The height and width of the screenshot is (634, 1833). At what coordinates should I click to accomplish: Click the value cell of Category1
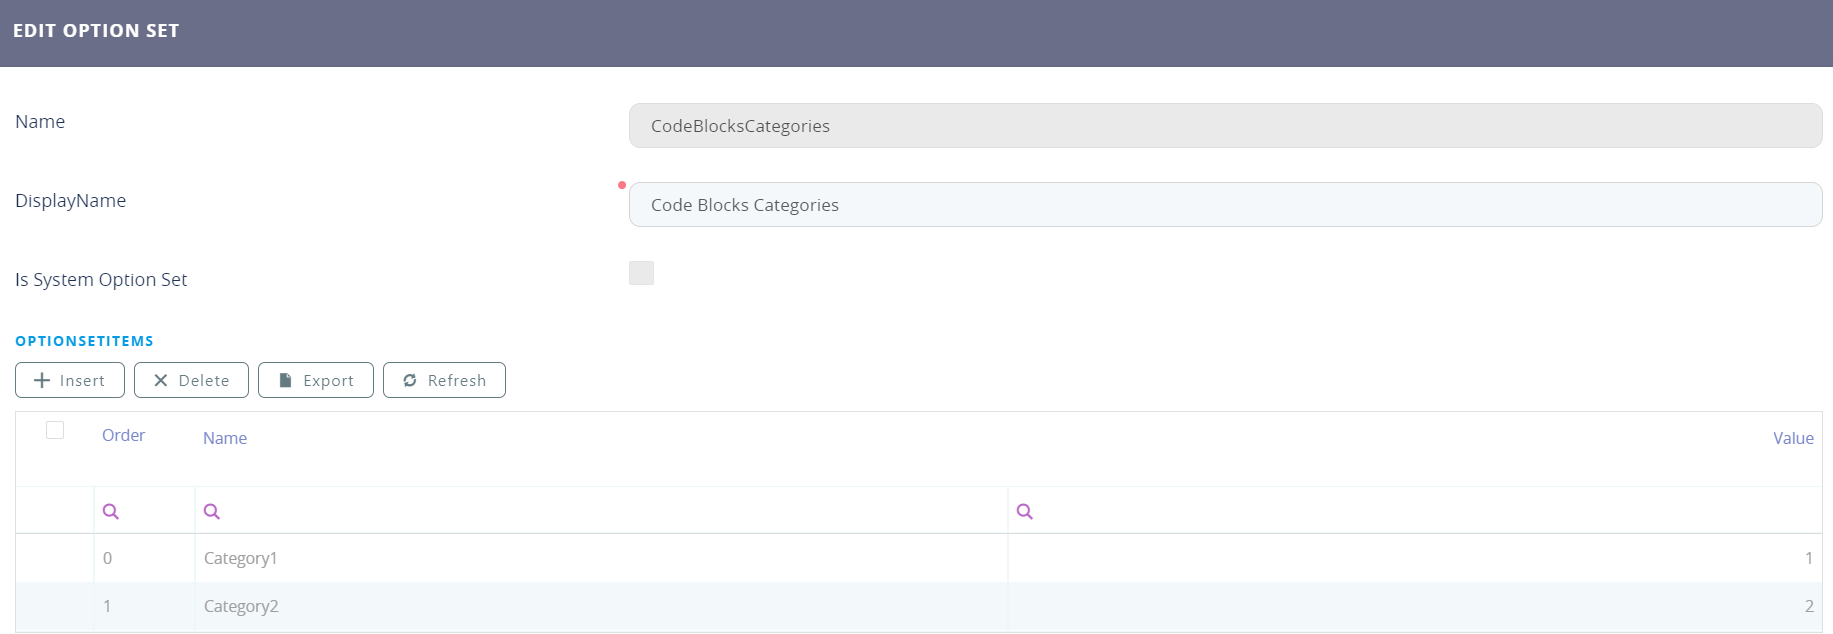point(1415,558)
